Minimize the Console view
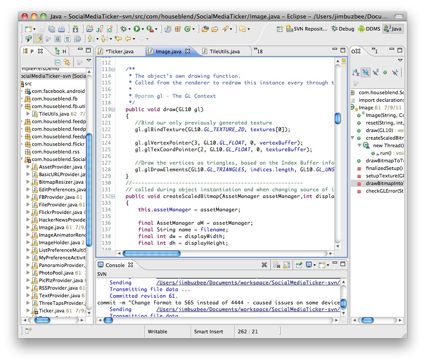This screenshot has width=425, height=363. point(335,264)
